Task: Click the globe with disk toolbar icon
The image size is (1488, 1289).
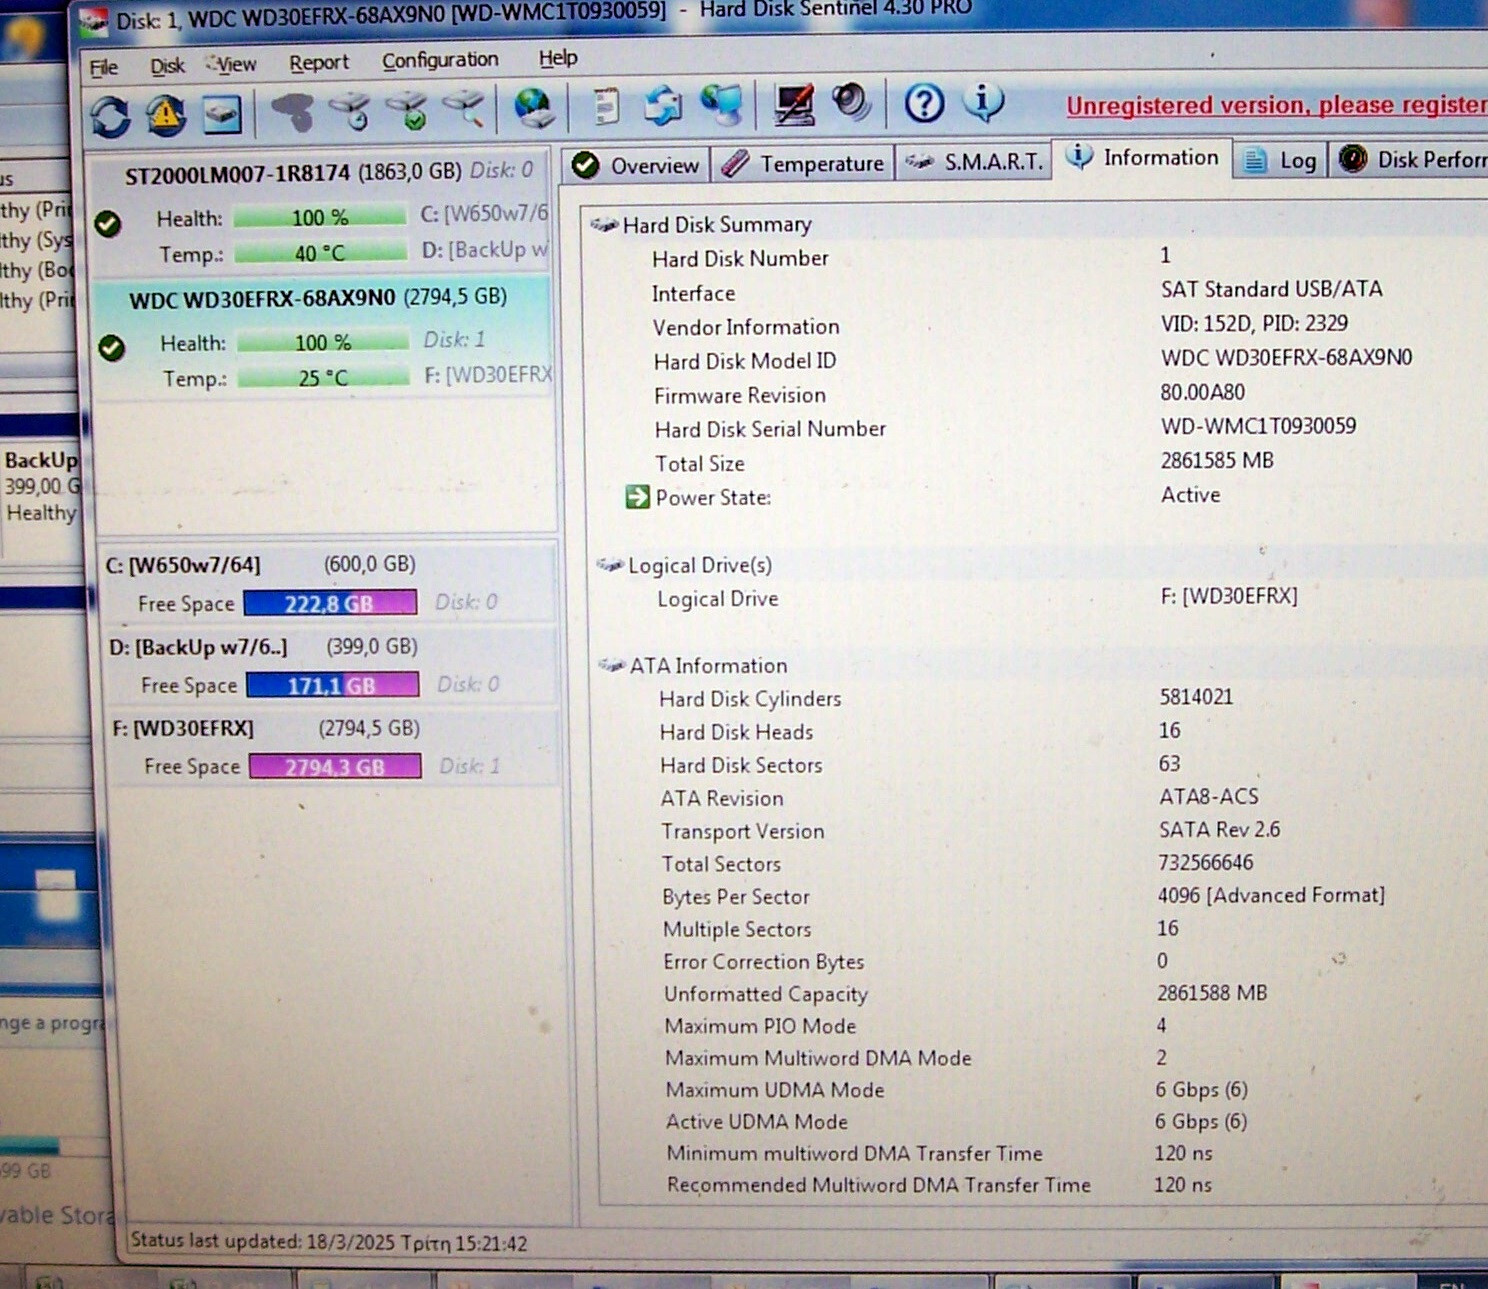Action: [x=535, y=107]
